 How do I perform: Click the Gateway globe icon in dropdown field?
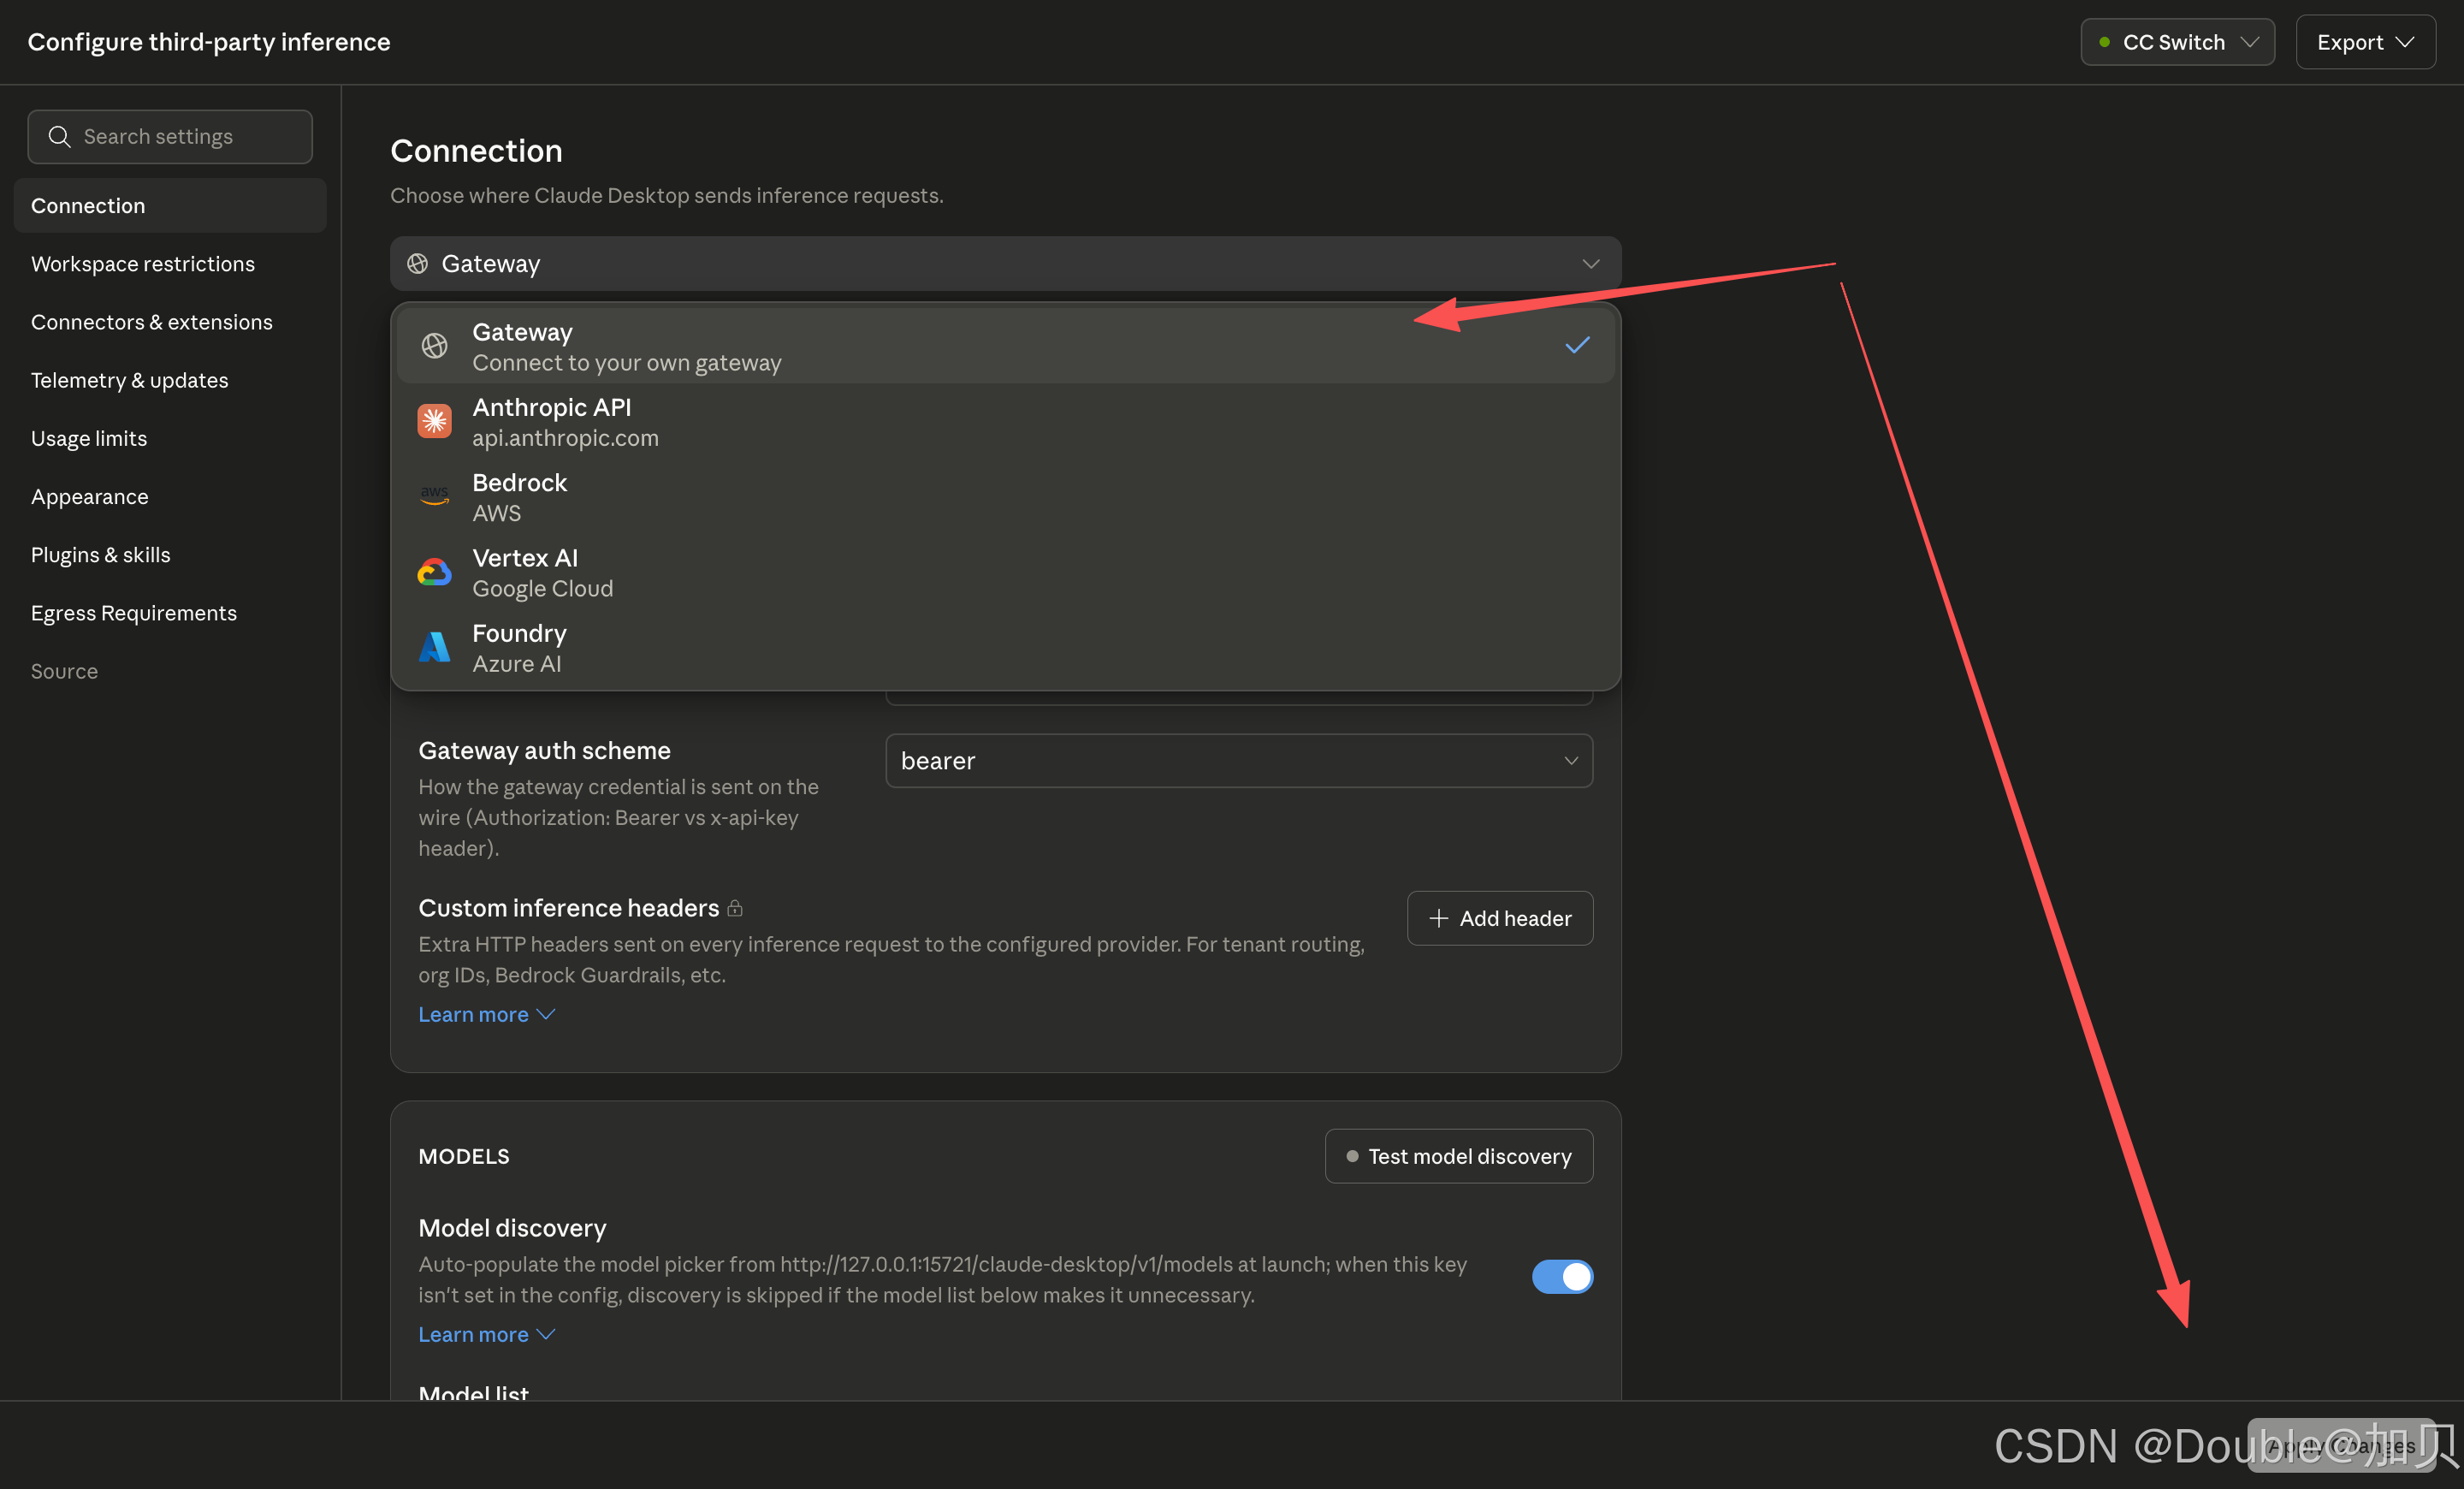[x=418, y=264]
